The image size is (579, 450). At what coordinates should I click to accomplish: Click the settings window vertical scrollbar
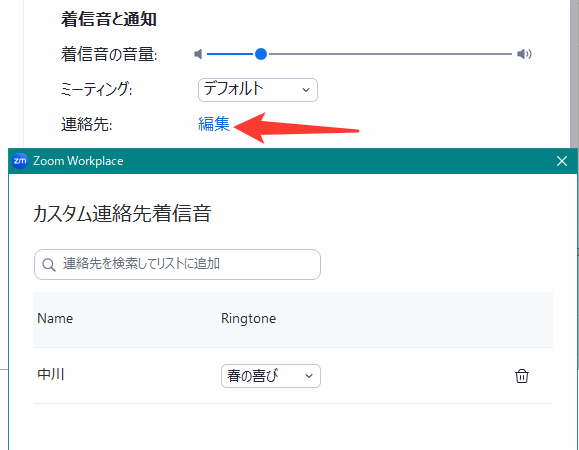coord(574,74)
